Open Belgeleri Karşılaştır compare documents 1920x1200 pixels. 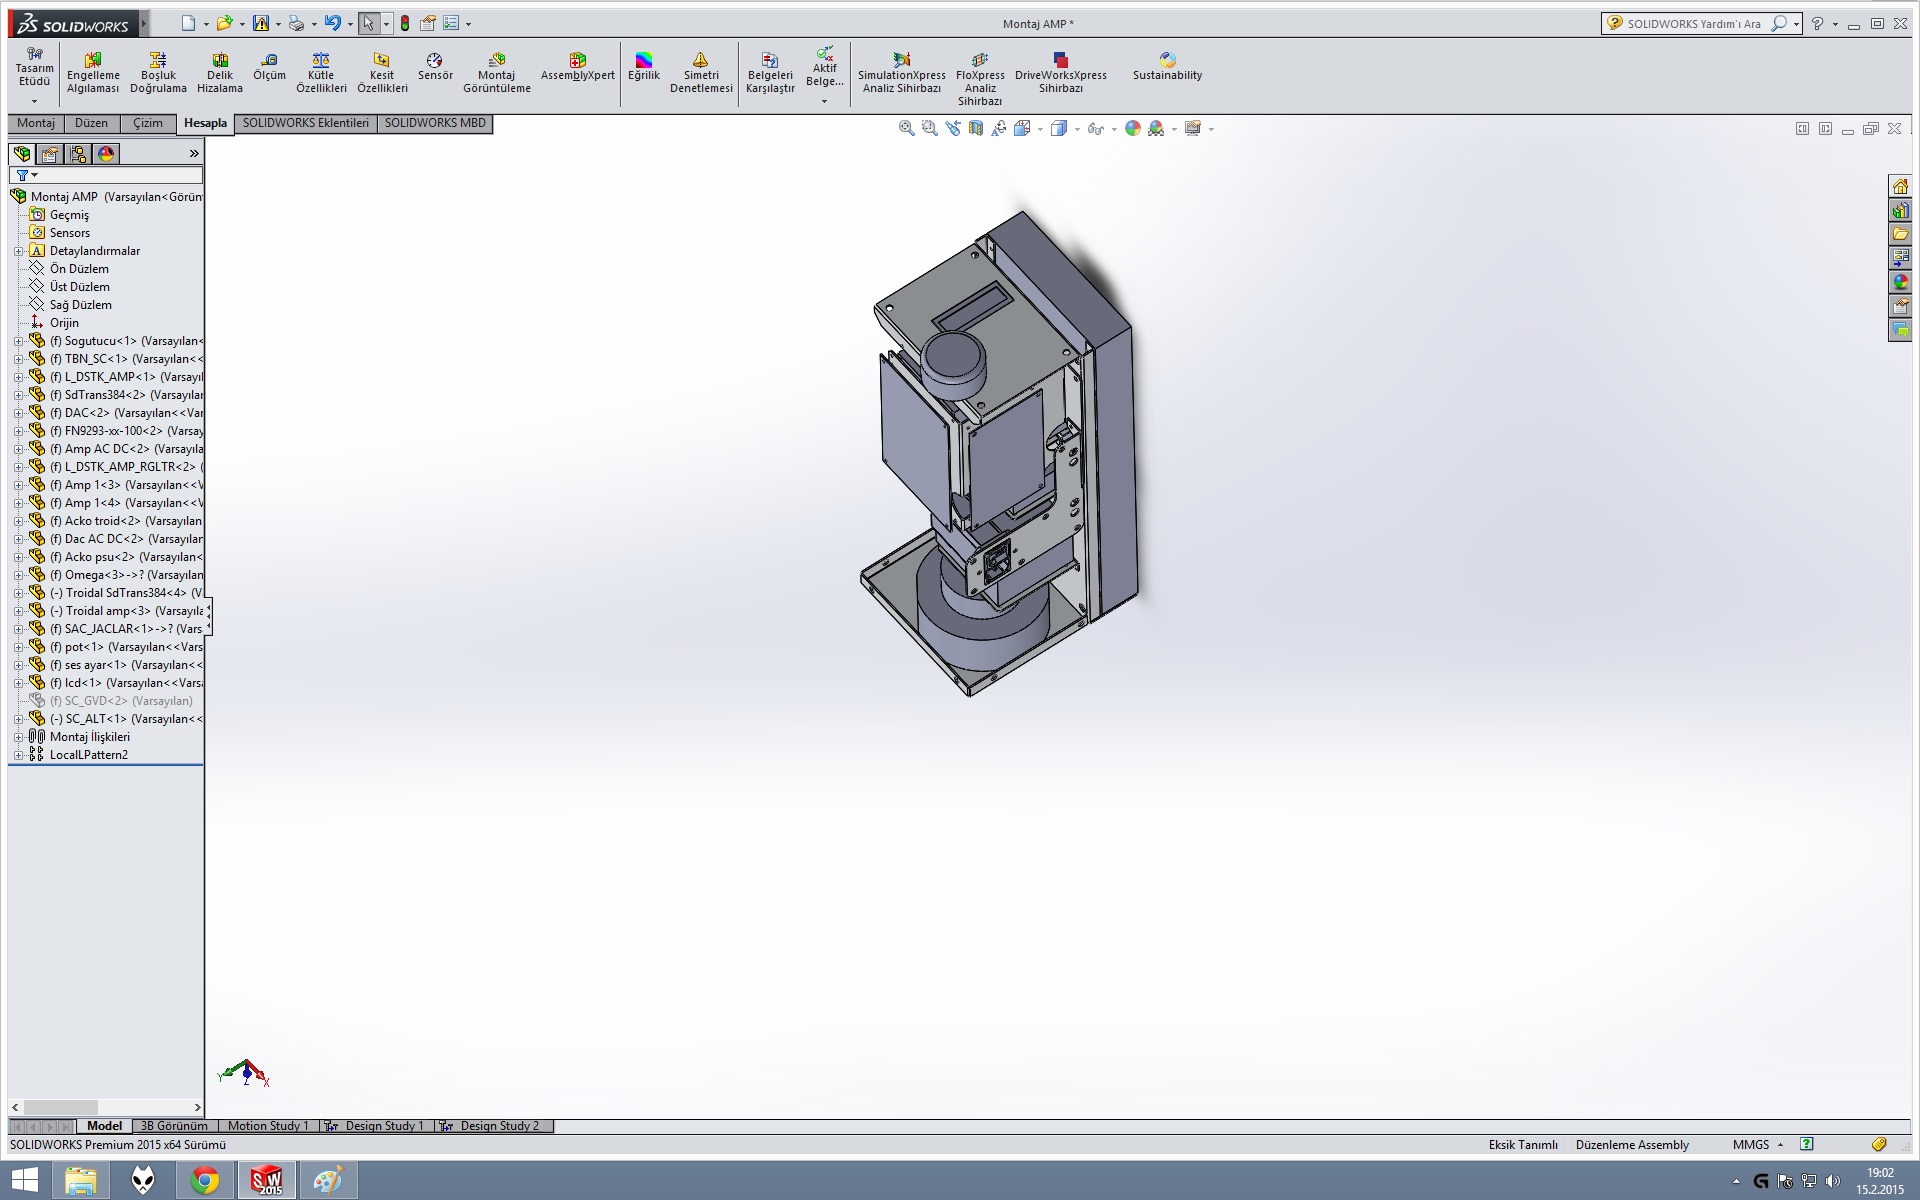[x=770, y=73]
